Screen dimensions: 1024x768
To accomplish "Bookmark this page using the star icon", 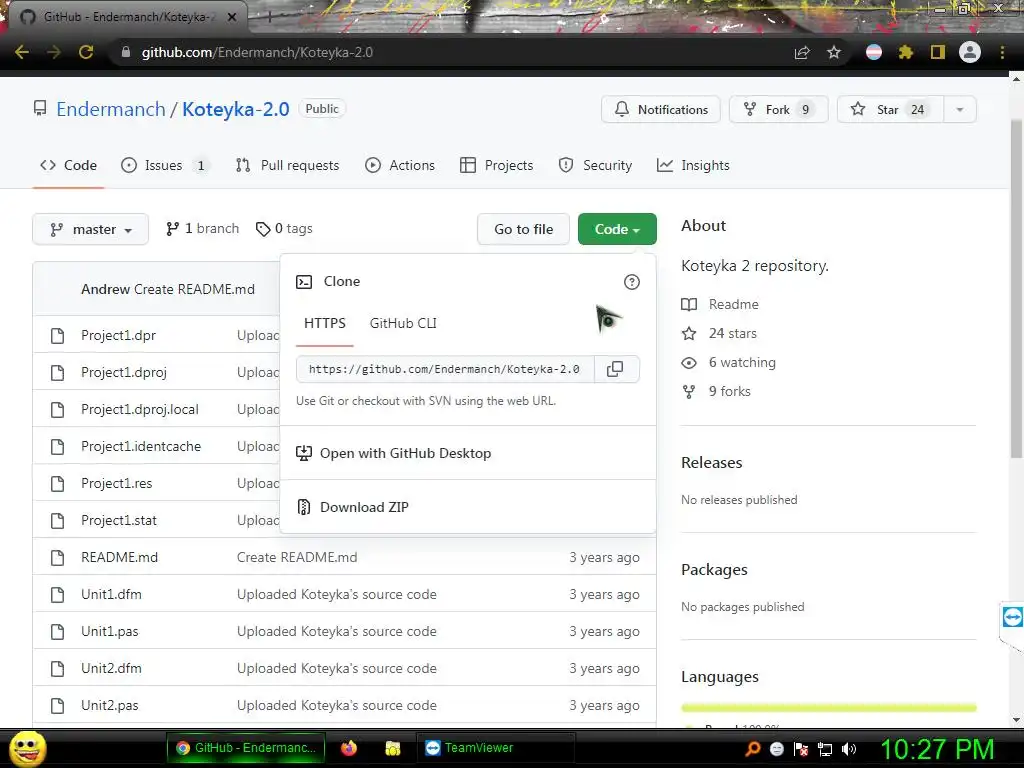I will tap(834, 52).
